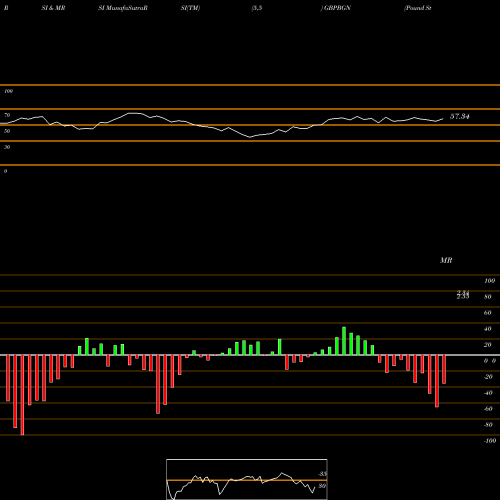Click the 'SI(TM)' header label
The image size is (500, 500).
pos(190,8)
